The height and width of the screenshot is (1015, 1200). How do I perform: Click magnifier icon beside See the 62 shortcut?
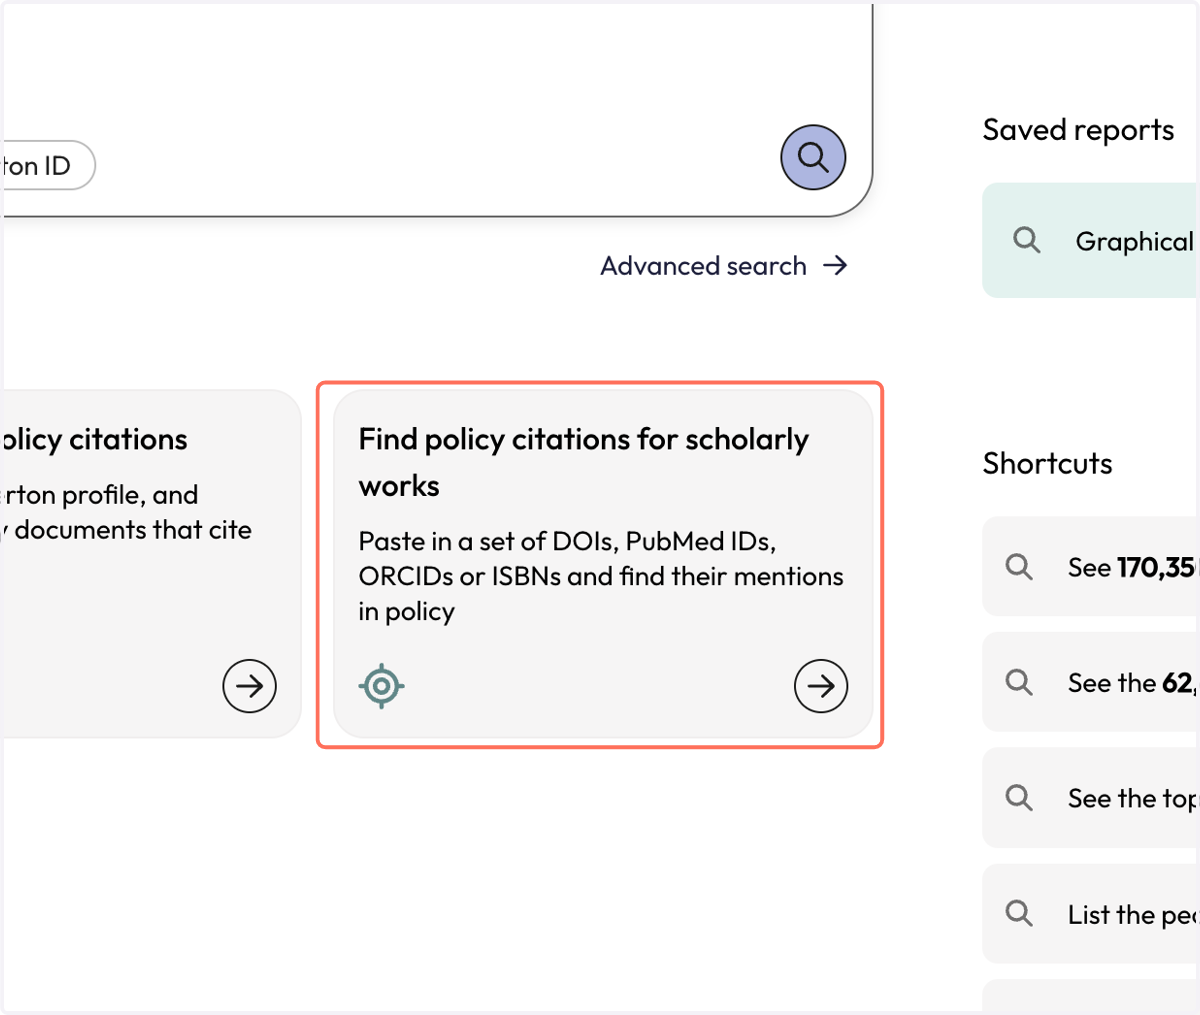[1019, 682]
